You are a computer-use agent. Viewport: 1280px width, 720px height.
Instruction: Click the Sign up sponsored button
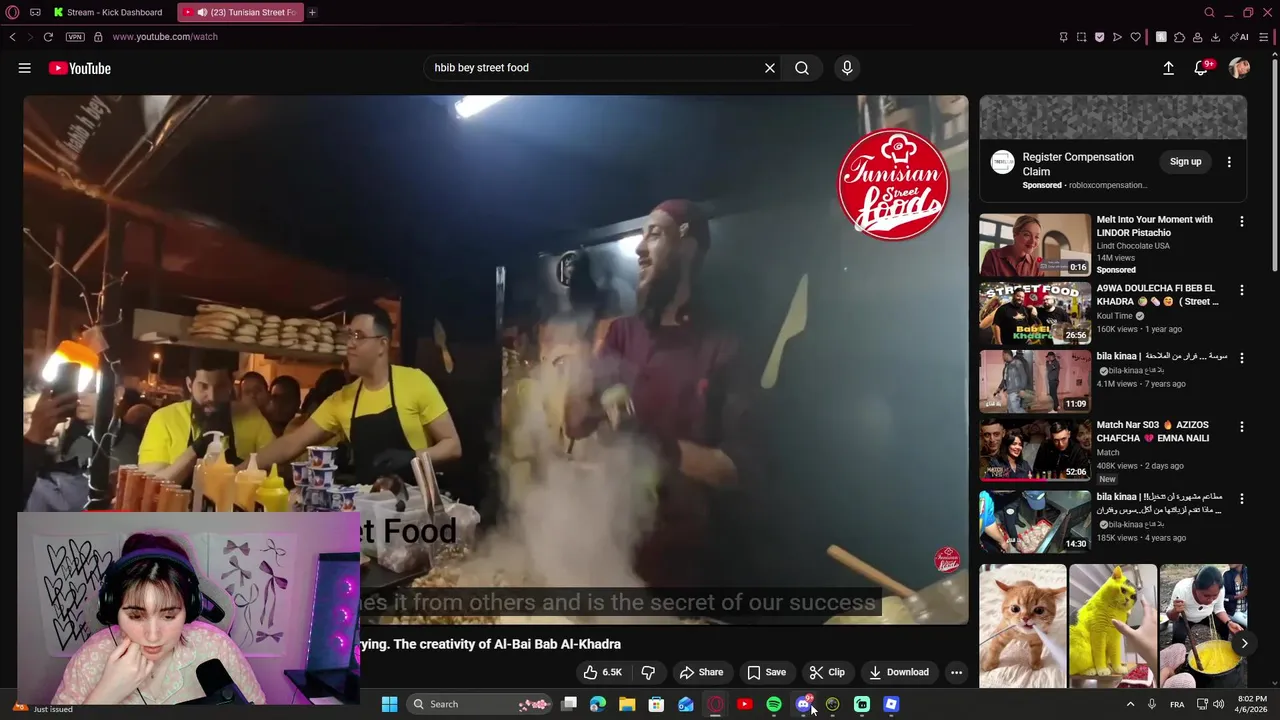tap(1186, 161)
